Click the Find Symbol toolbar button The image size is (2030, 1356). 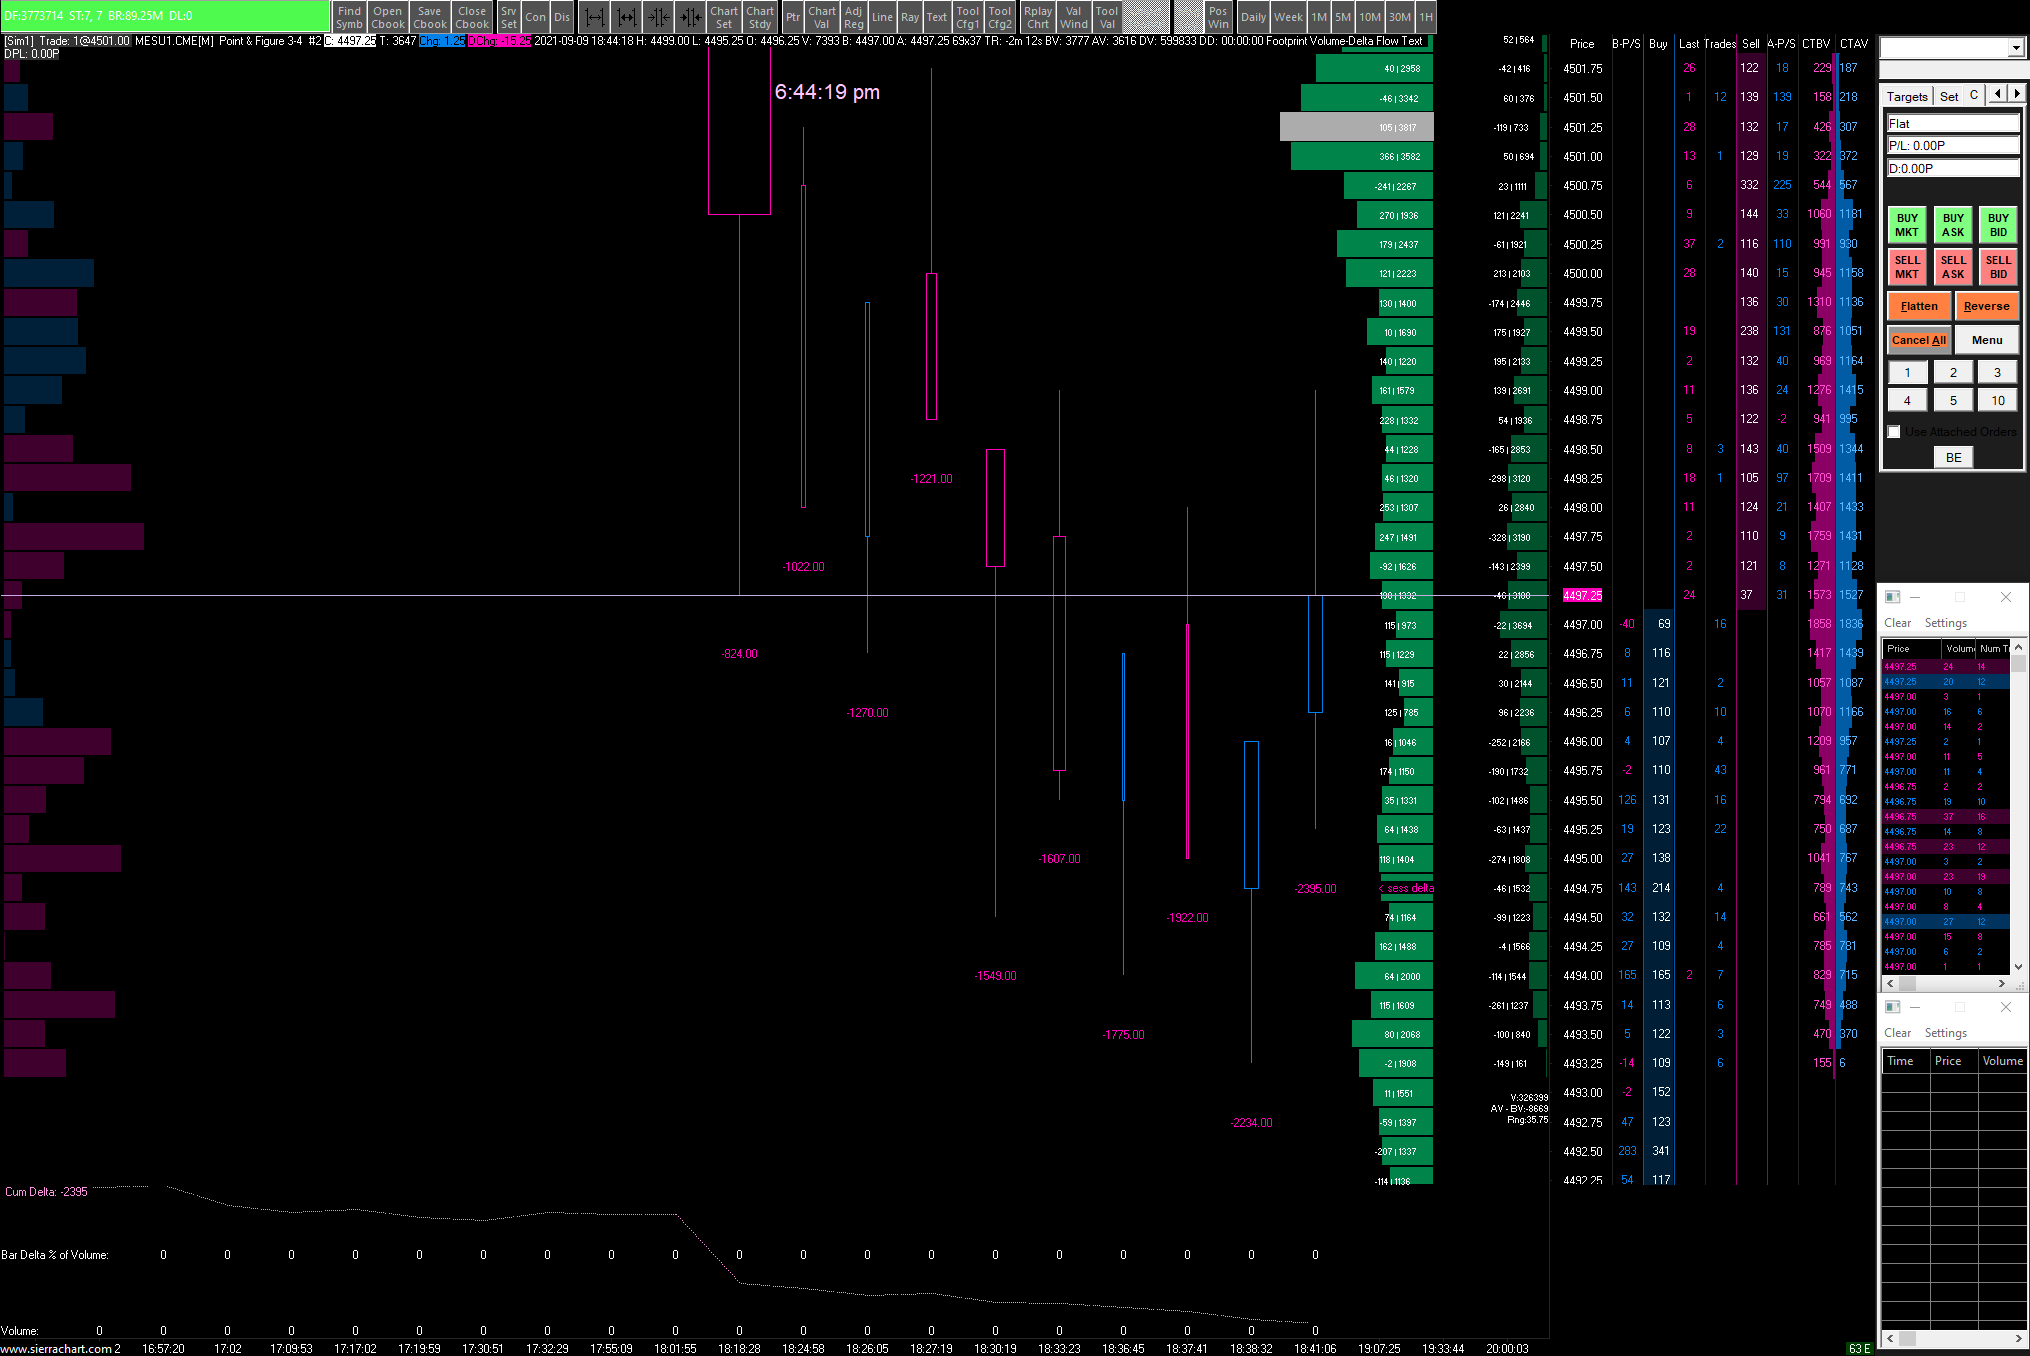coord(349,17)
